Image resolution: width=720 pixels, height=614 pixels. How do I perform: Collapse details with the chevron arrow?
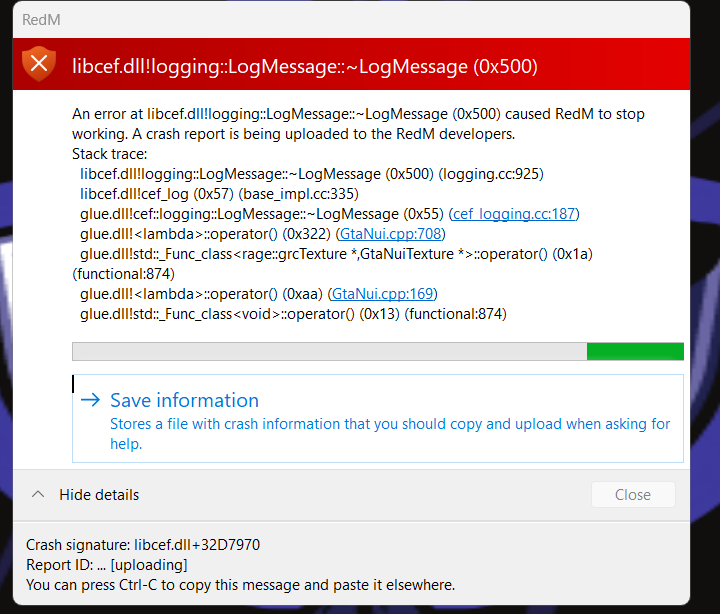[x=38, y=494]
